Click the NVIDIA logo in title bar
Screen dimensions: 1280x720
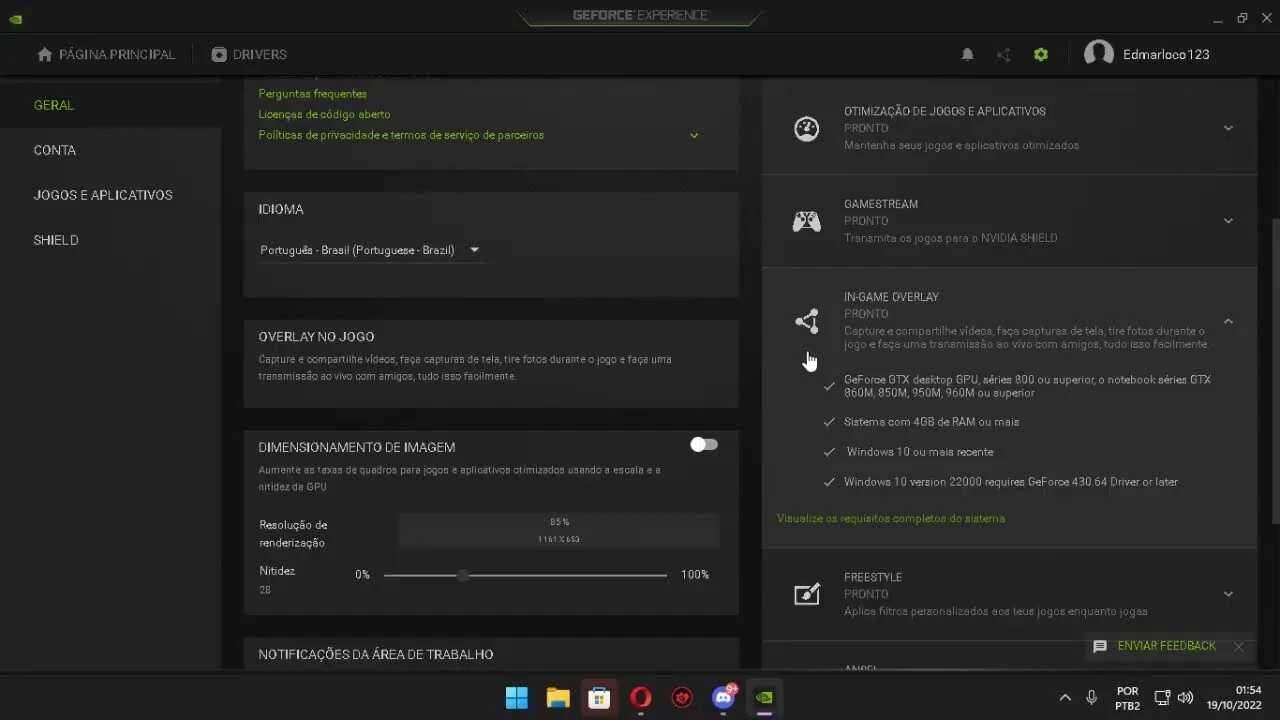point(15,18)
